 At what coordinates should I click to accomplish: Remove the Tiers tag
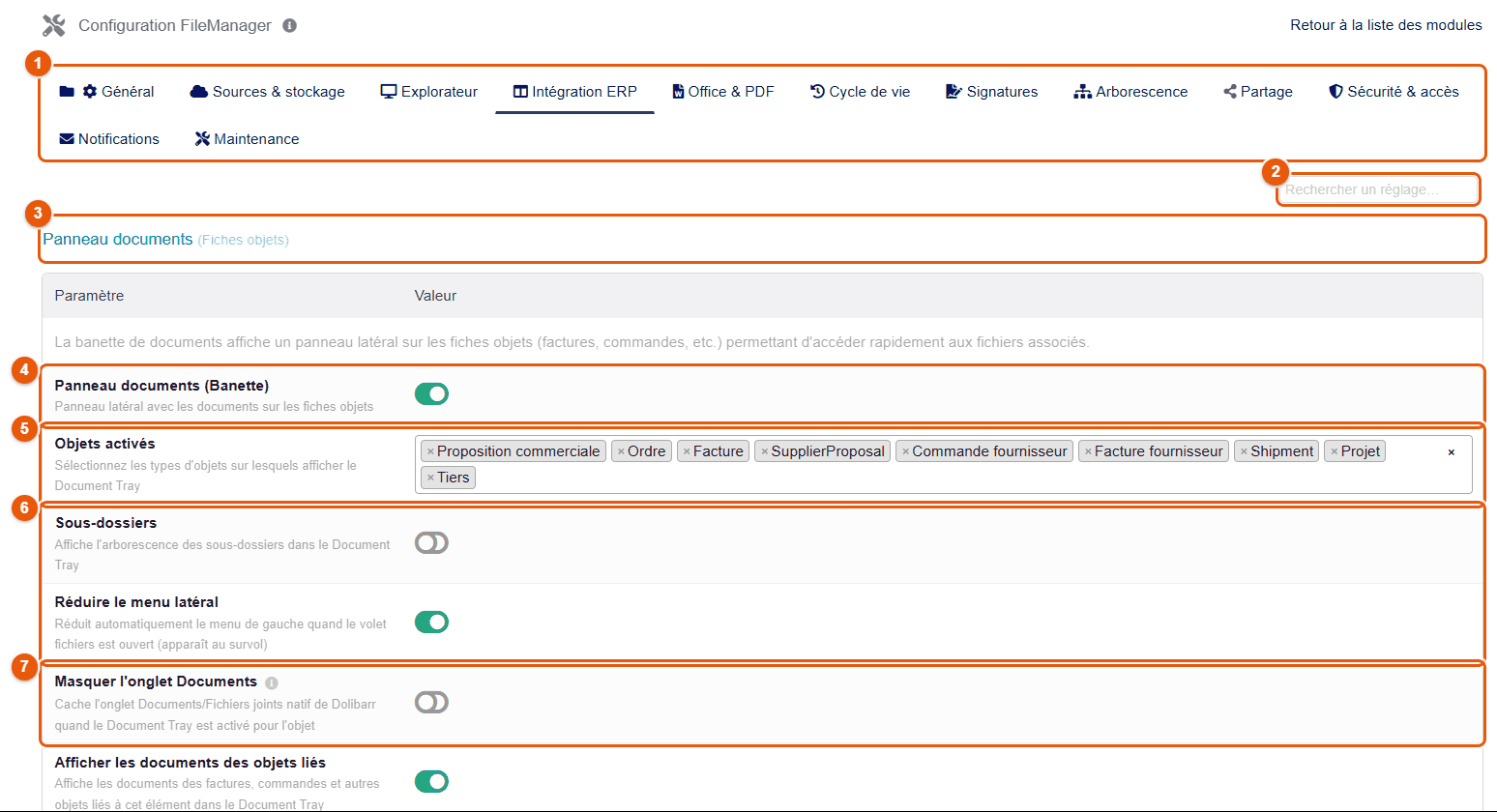click(430, 478)
